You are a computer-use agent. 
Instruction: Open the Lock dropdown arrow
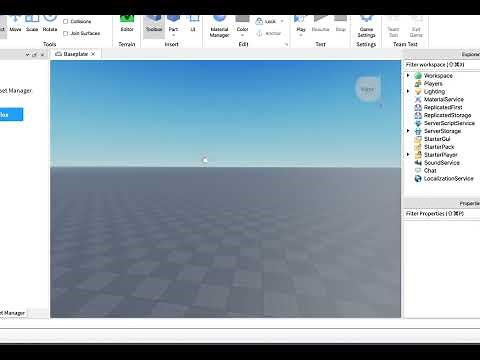coord(282,21)
